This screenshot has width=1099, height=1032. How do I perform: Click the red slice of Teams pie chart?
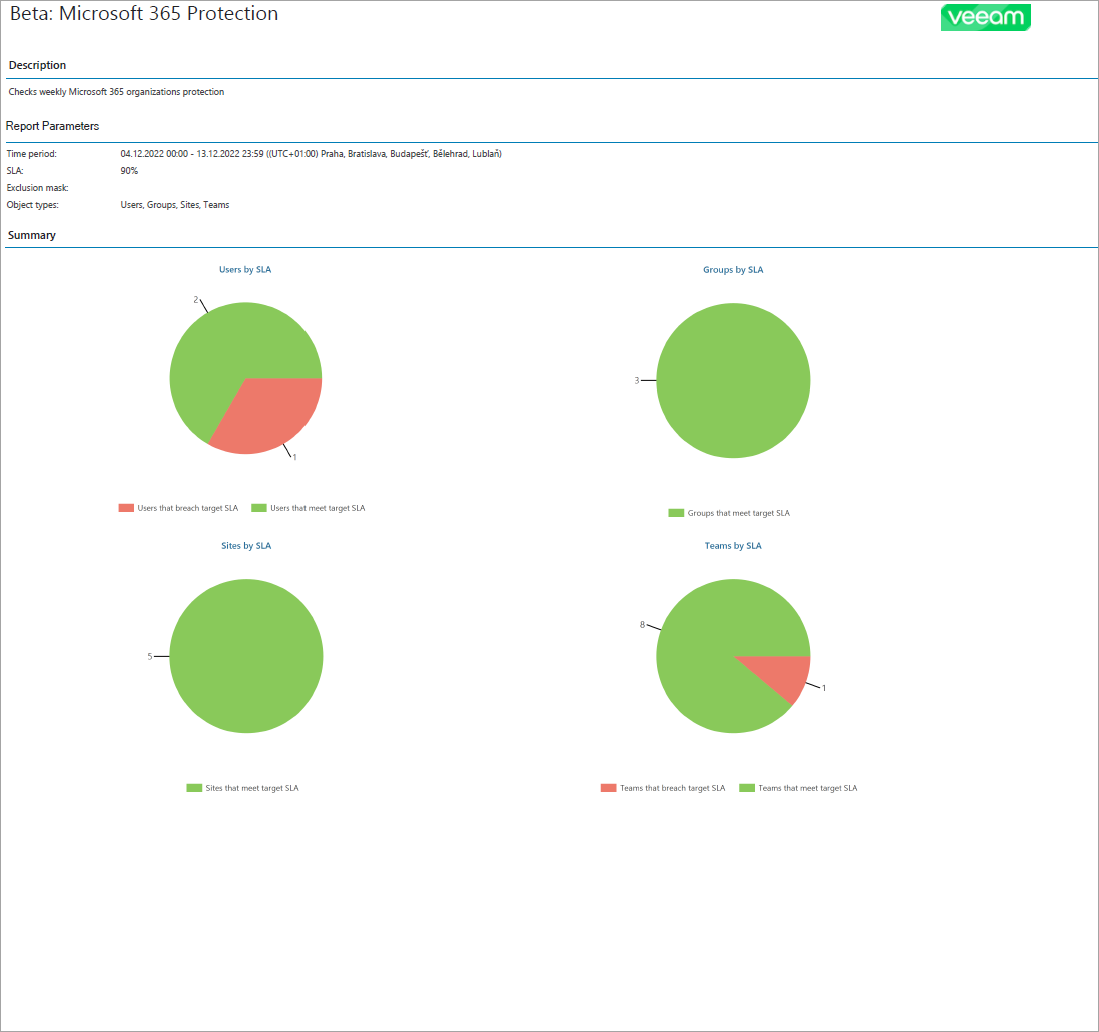point(784,674)
